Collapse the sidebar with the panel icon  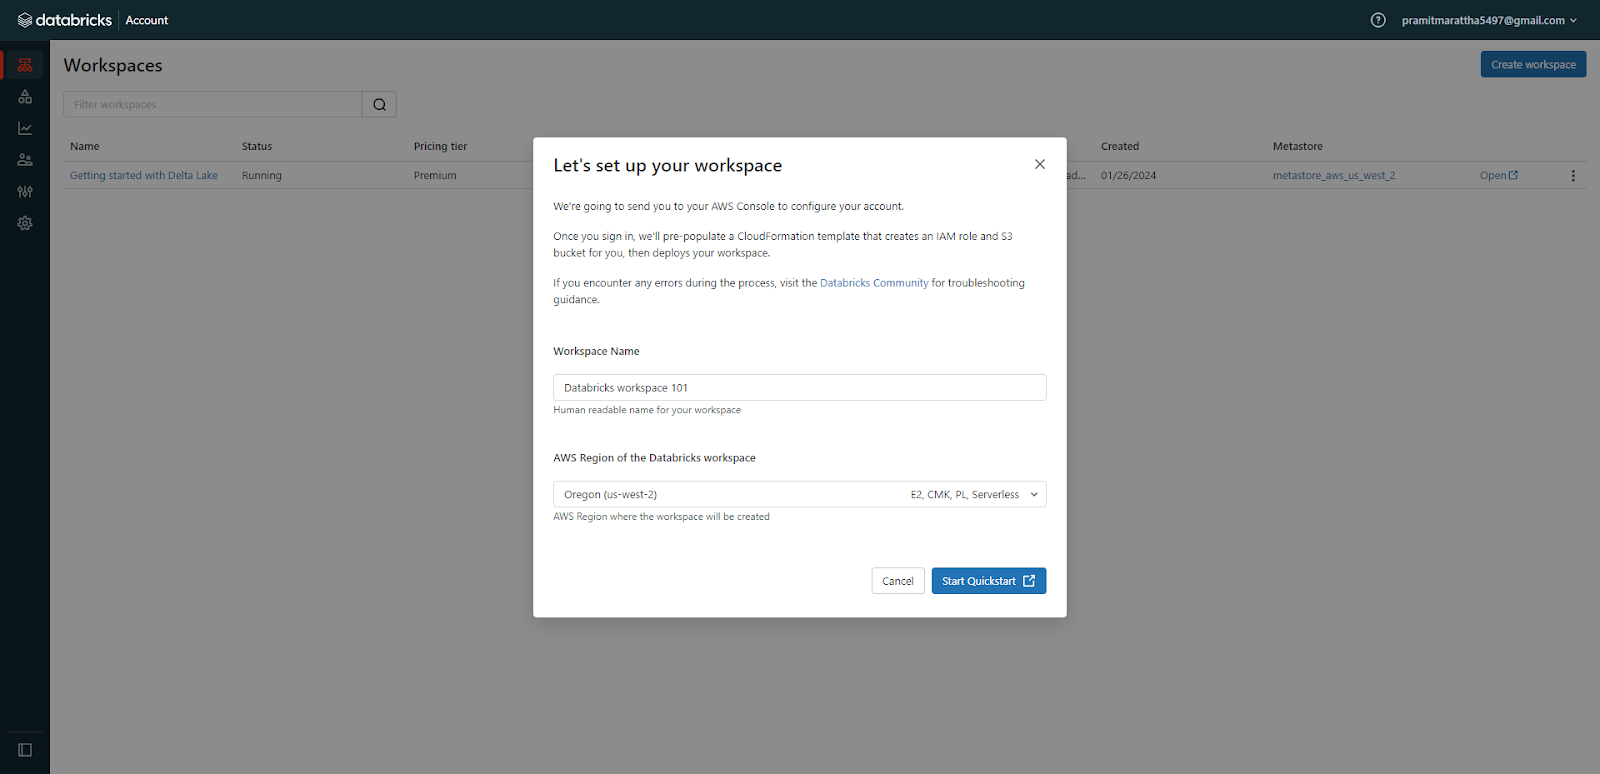25,750
